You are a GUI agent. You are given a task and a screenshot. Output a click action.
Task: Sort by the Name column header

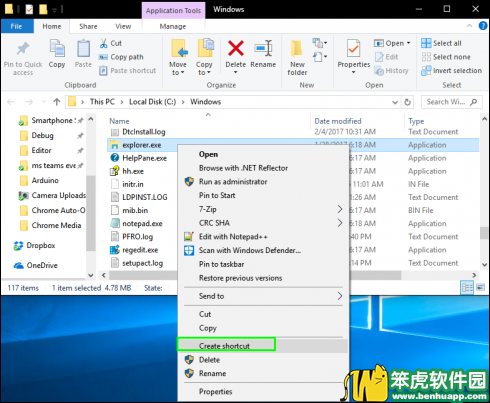coord(119,121)
